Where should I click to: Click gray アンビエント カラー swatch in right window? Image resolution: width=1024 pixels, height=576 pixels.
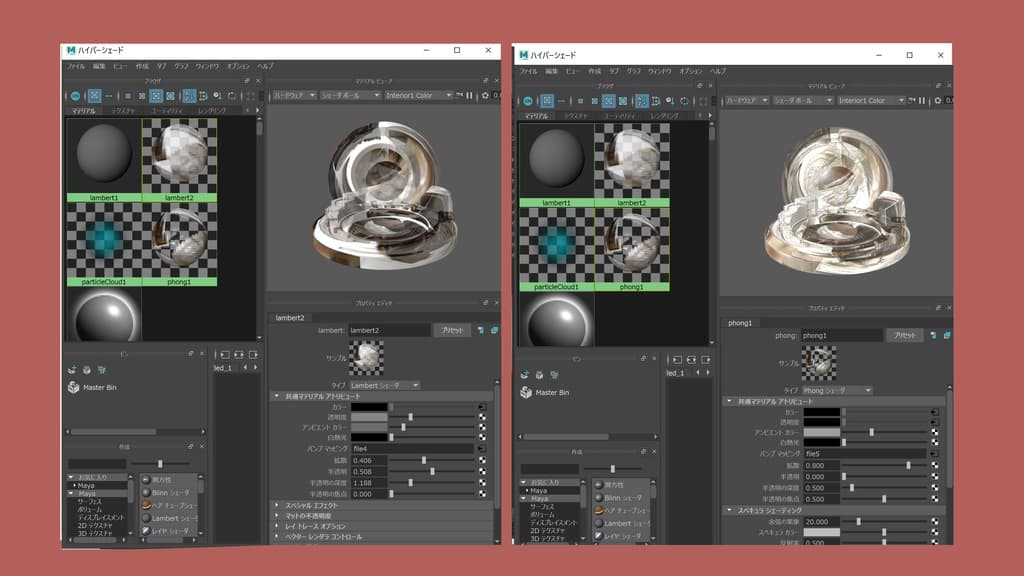point(822,432)
